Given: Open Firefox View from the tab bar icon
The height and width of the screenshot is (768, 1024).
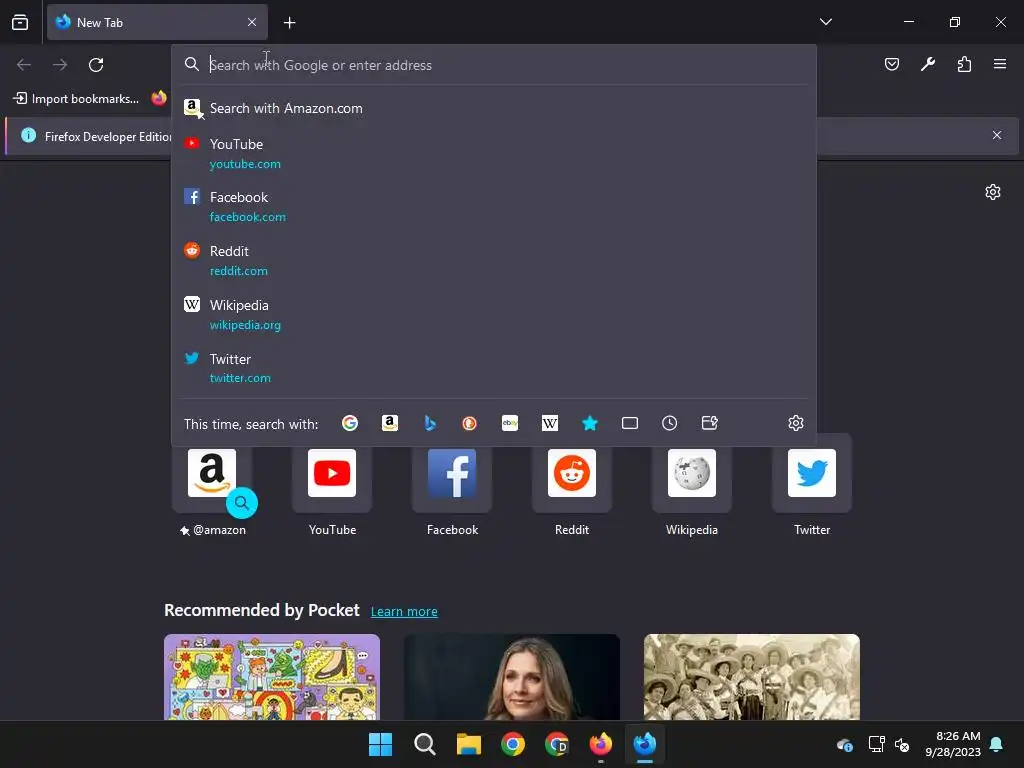Looking at the screenshot, I should coord(20,22).
